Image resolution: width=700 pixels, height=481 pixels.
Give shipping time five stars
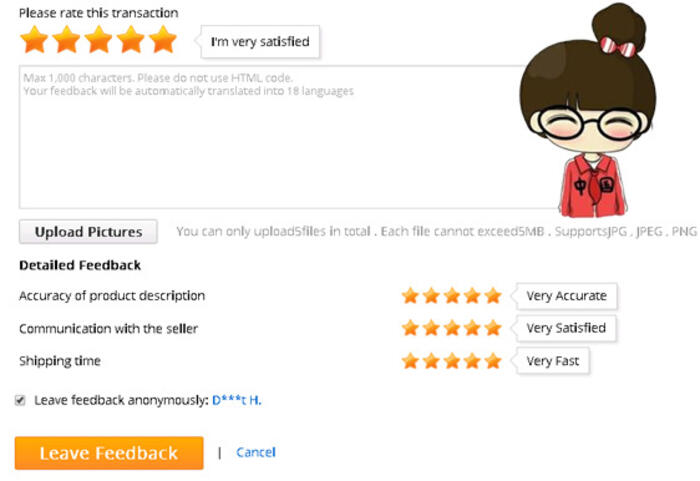pos(492,361)
